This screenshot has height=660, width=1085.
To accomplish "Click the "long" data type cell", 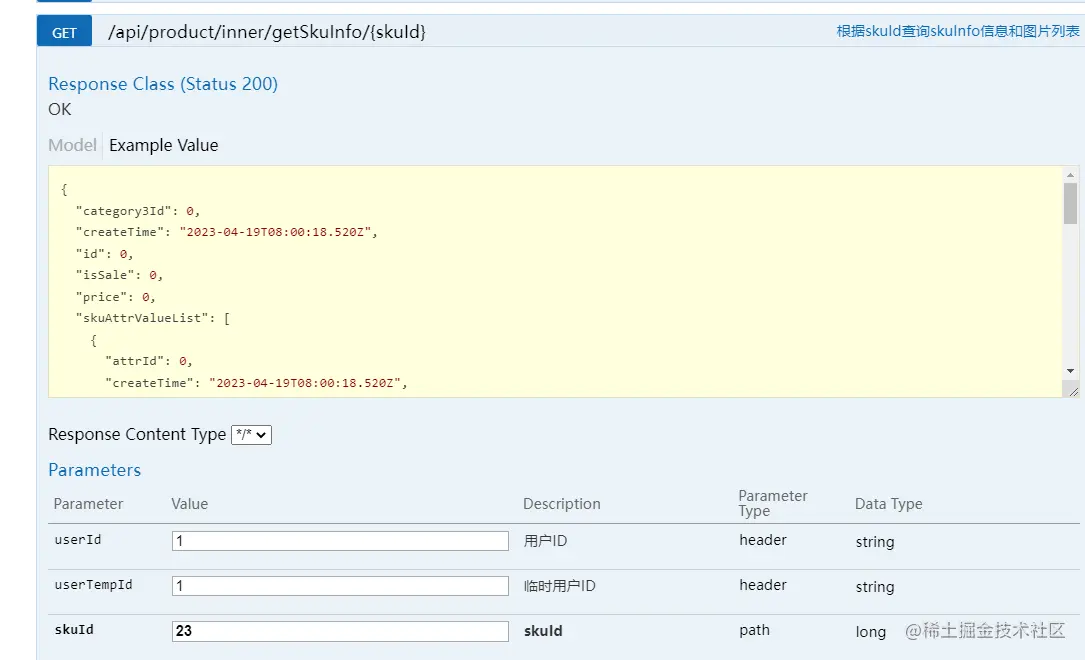I will click(x=870, y=632).
